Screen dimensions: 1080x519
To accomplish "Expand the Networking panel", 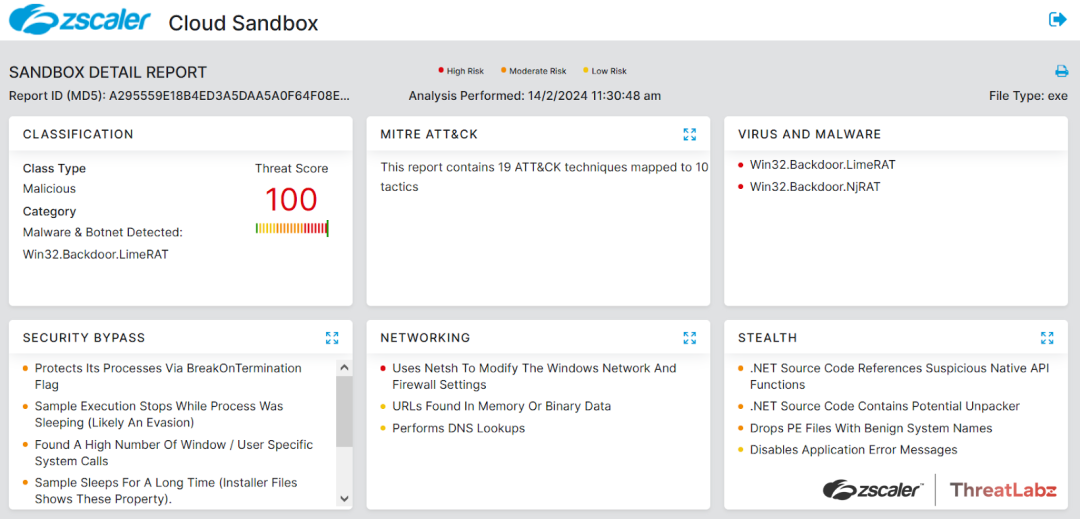I will point(689,338).
